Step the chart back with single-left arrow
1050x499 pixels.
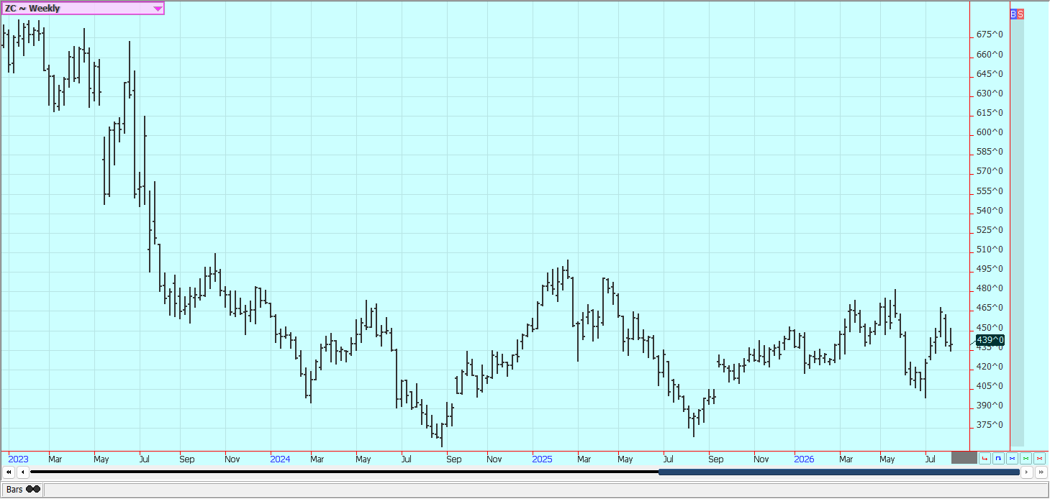pos(23,472)
